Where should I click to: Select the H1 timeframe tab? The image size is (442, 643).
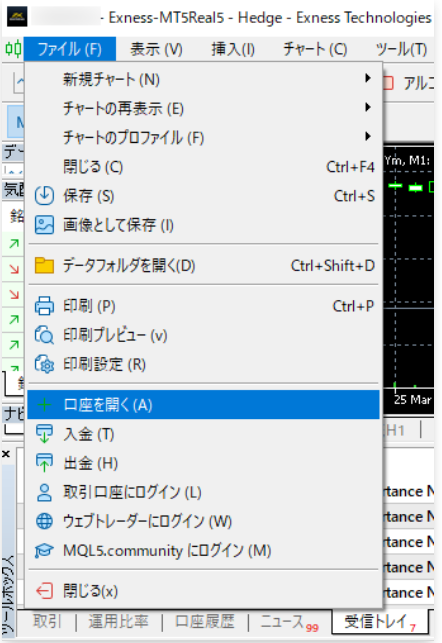[395, 430]
